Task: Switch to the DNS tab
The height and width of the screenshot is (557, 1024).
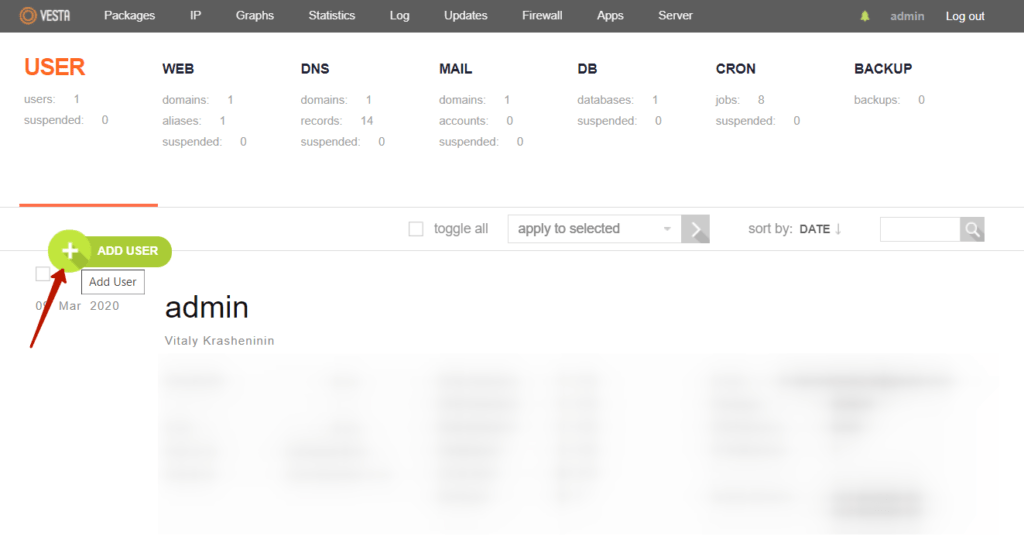Action: pos(315,69)
